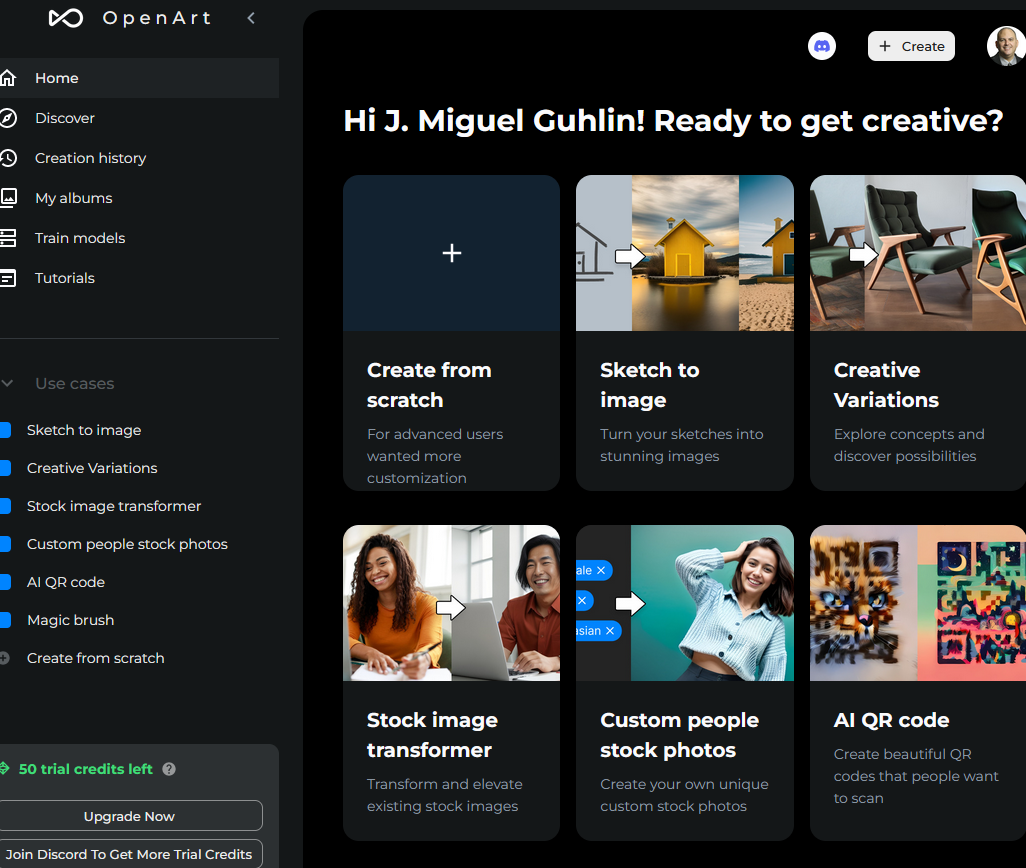Select Magic brush in Use cases
This screenshot has height=868, width=1026.
point(70,620)
